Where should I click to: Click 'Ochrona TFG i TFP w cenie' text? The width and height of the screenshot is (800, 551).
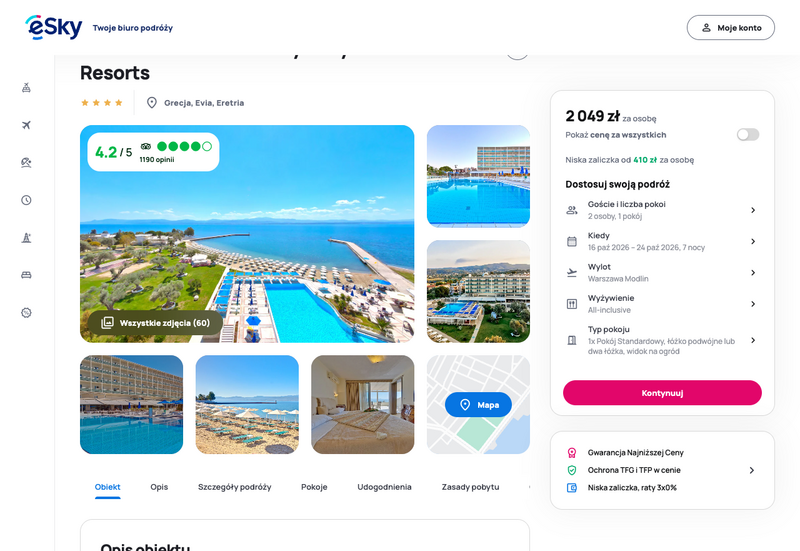click(634, 470)
